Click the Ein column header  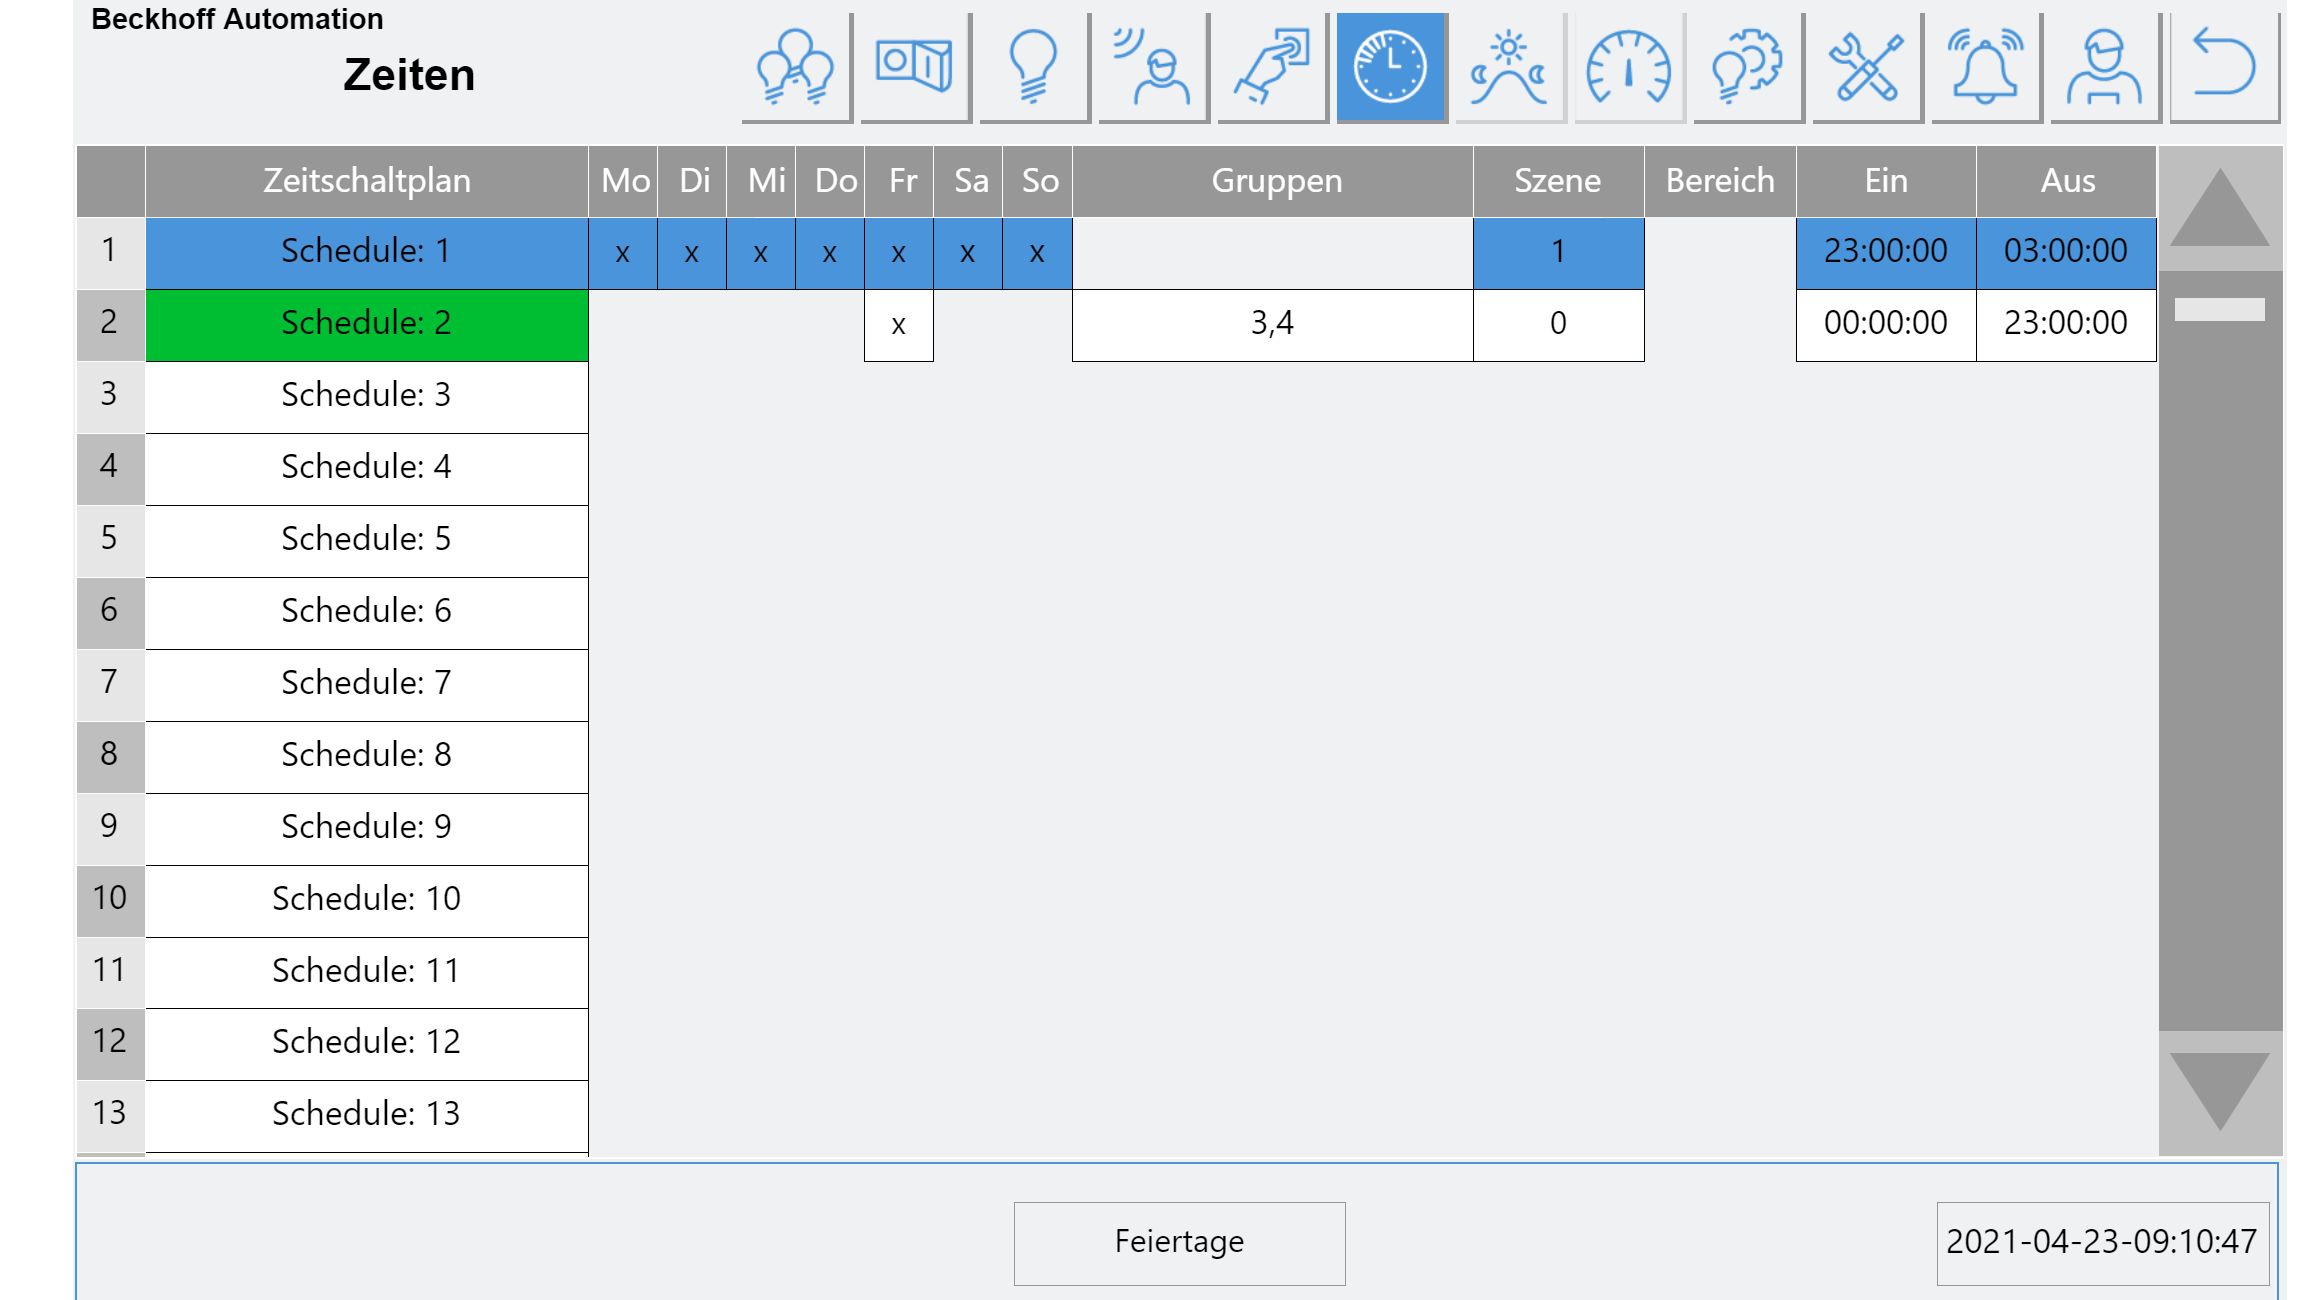[x=1886, y=181]
